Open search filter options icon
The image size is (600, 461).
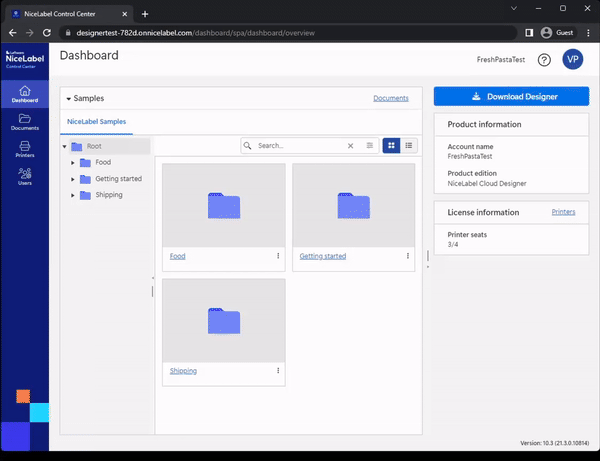tap(370, 146)
